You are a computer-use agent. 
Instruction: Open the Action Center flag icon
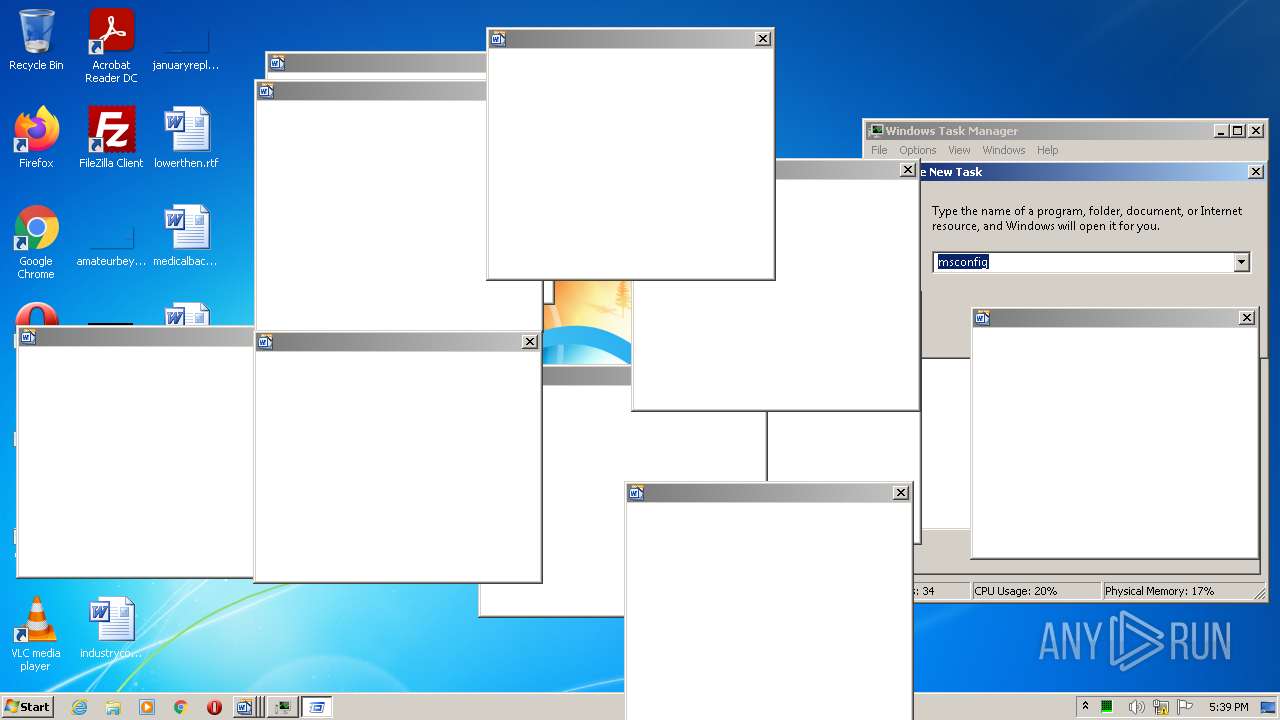tap(1186, 707)
